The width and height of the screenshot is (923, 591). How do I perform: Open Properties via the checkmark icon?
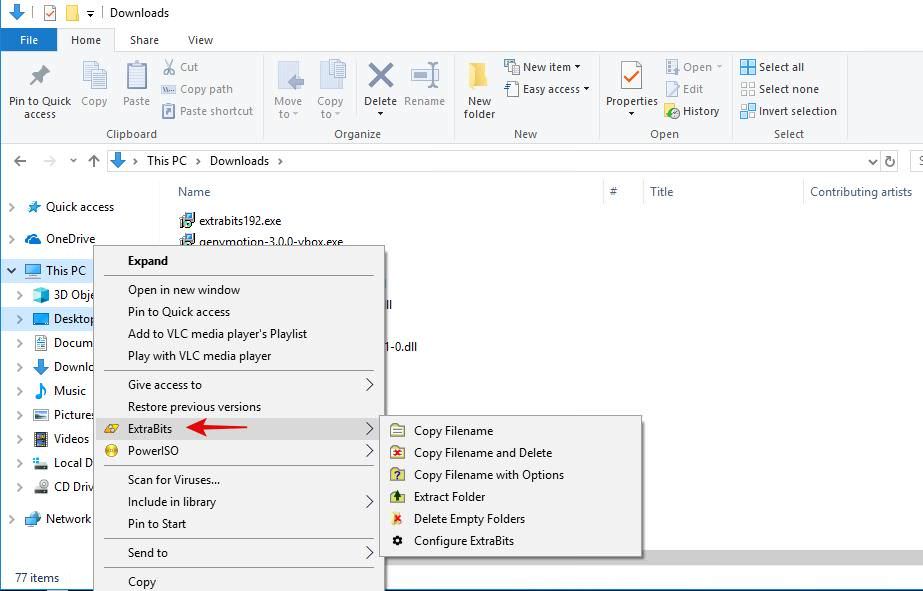pos(631,76)
